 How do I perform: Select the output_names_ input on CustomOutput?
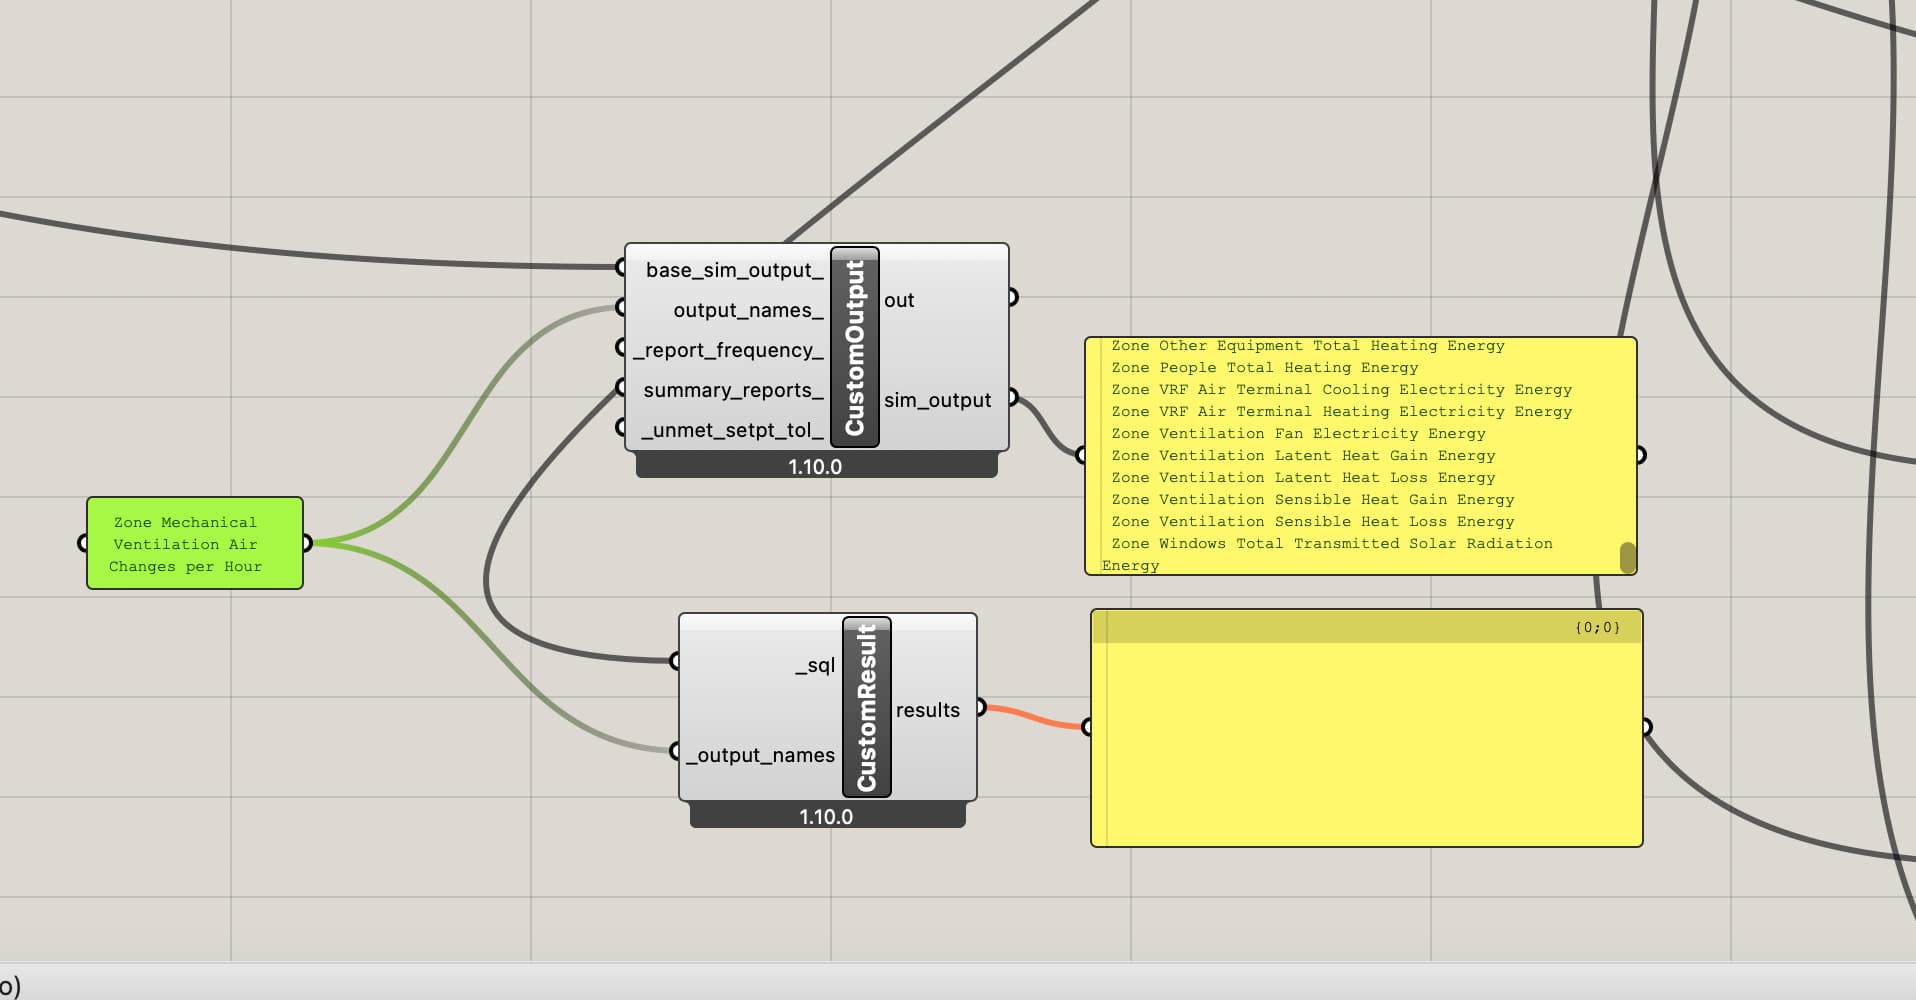(747, 310)
